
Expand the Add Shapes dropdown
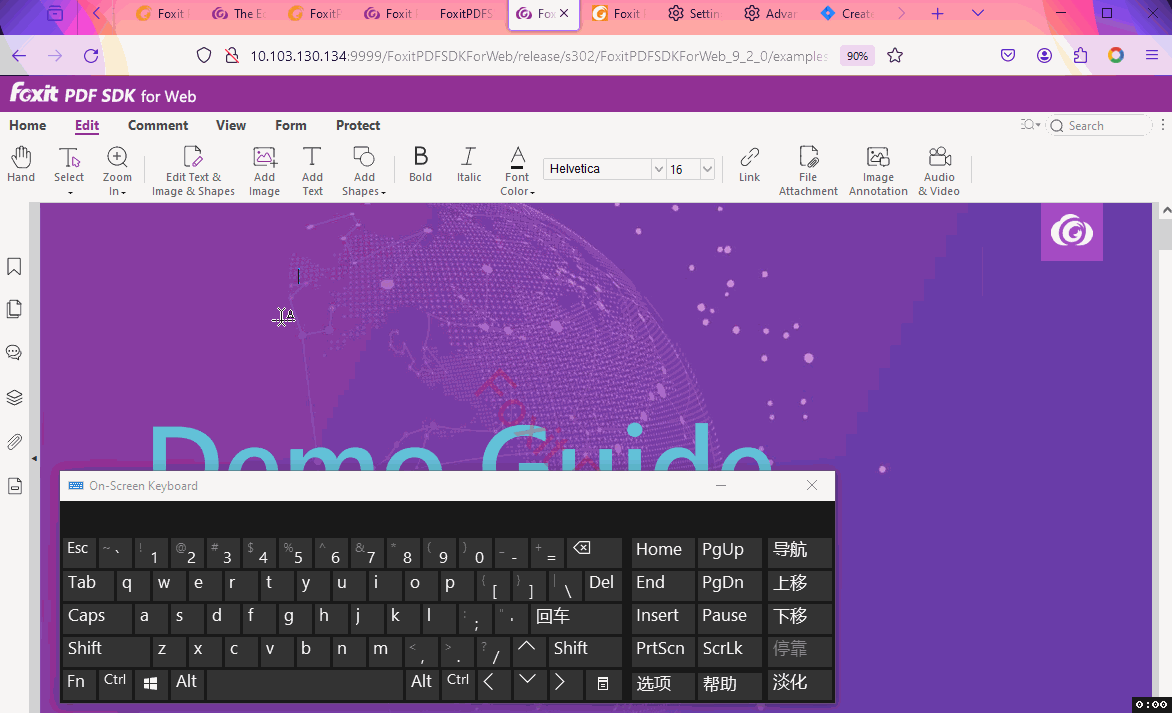pos(364,171)
